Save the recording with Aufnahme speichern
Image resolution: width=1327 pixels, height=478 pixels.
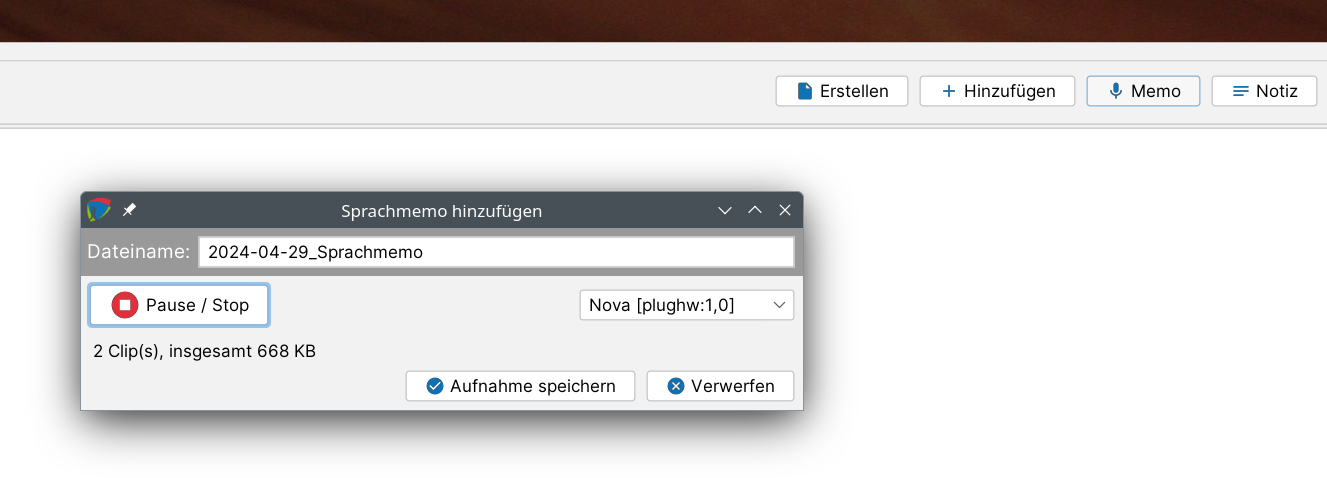pyautogui.click(x=520, y=386)
